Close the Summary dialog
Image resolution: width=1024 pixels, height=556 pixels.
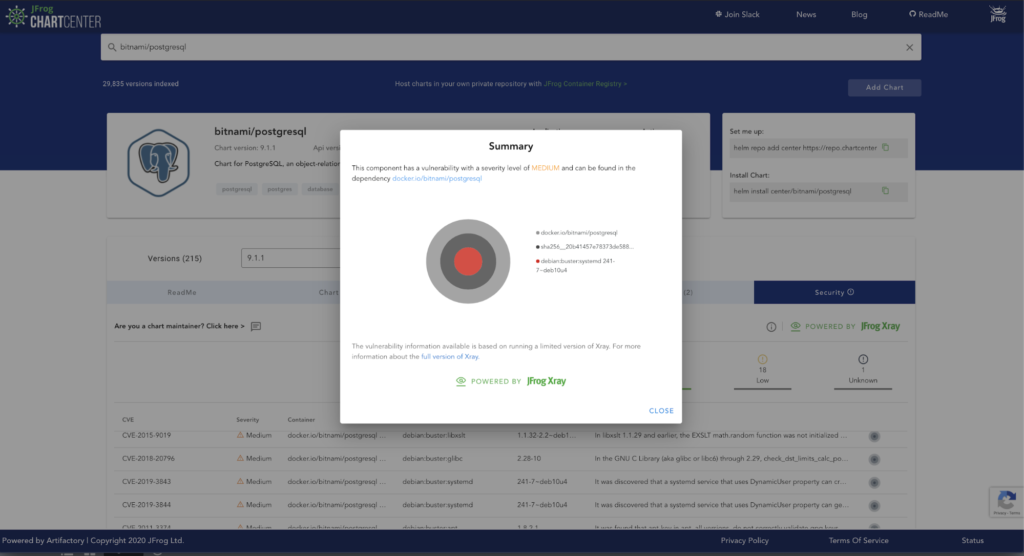[661, 411]
